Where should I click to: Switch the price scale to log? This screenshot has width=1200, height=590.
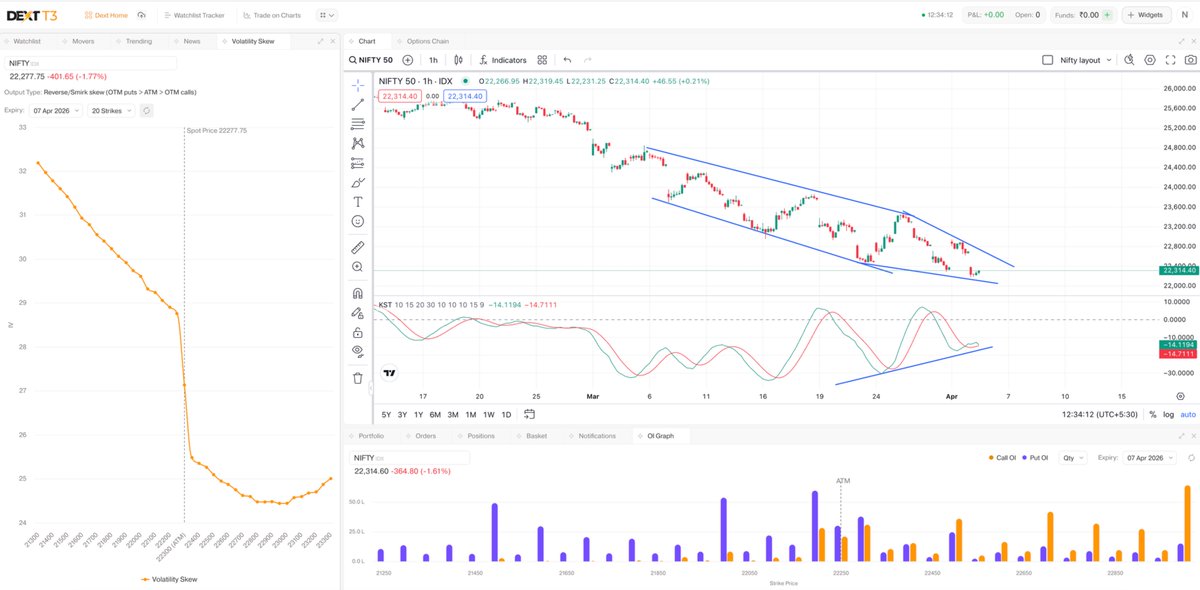coord(1169,414)
